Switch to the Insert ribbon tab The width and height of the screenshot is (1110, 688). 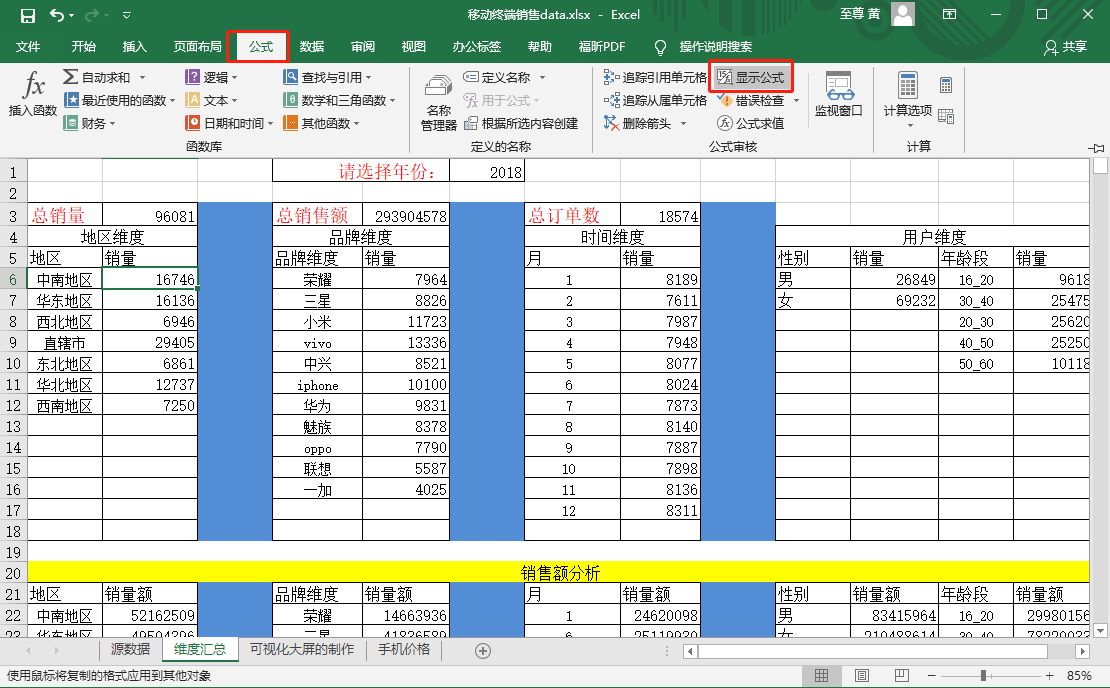(x=135, y=47)
